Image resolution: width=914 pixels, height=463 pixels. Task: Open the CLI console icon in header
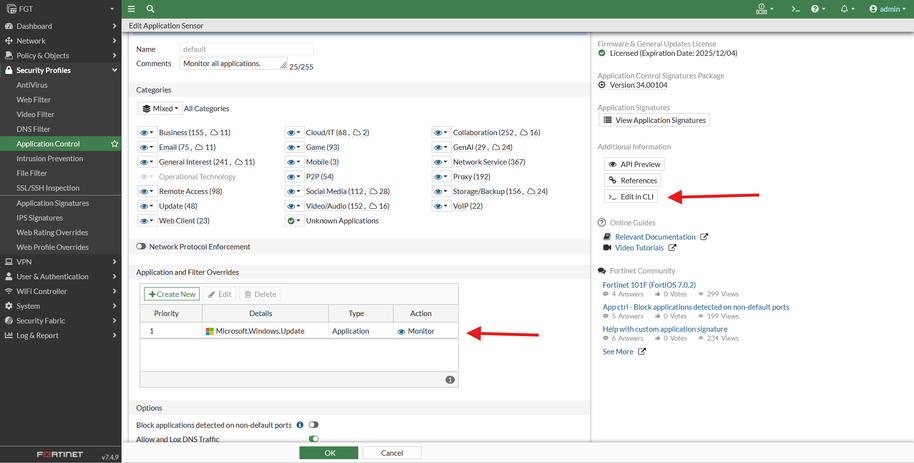point(795,9)
